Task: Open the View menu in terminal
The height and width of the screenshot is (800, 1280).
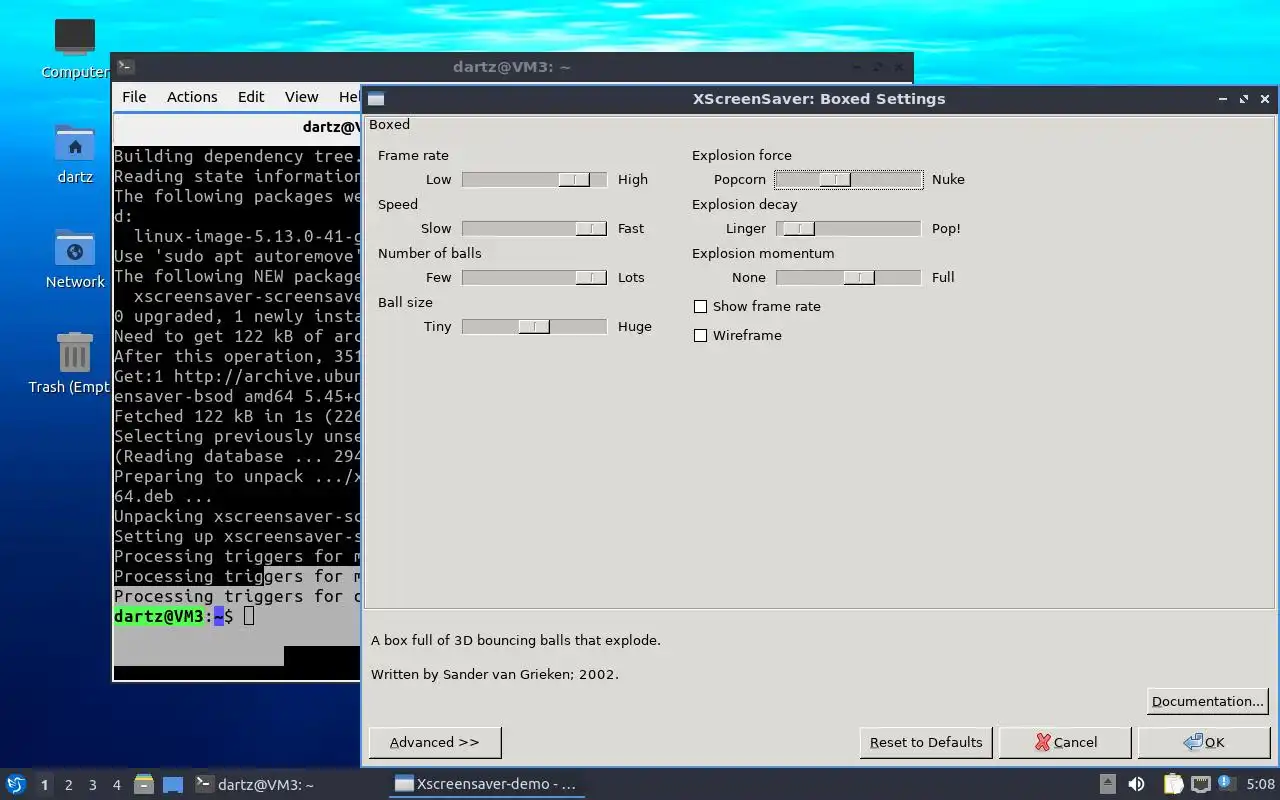Action: [301, 97]
